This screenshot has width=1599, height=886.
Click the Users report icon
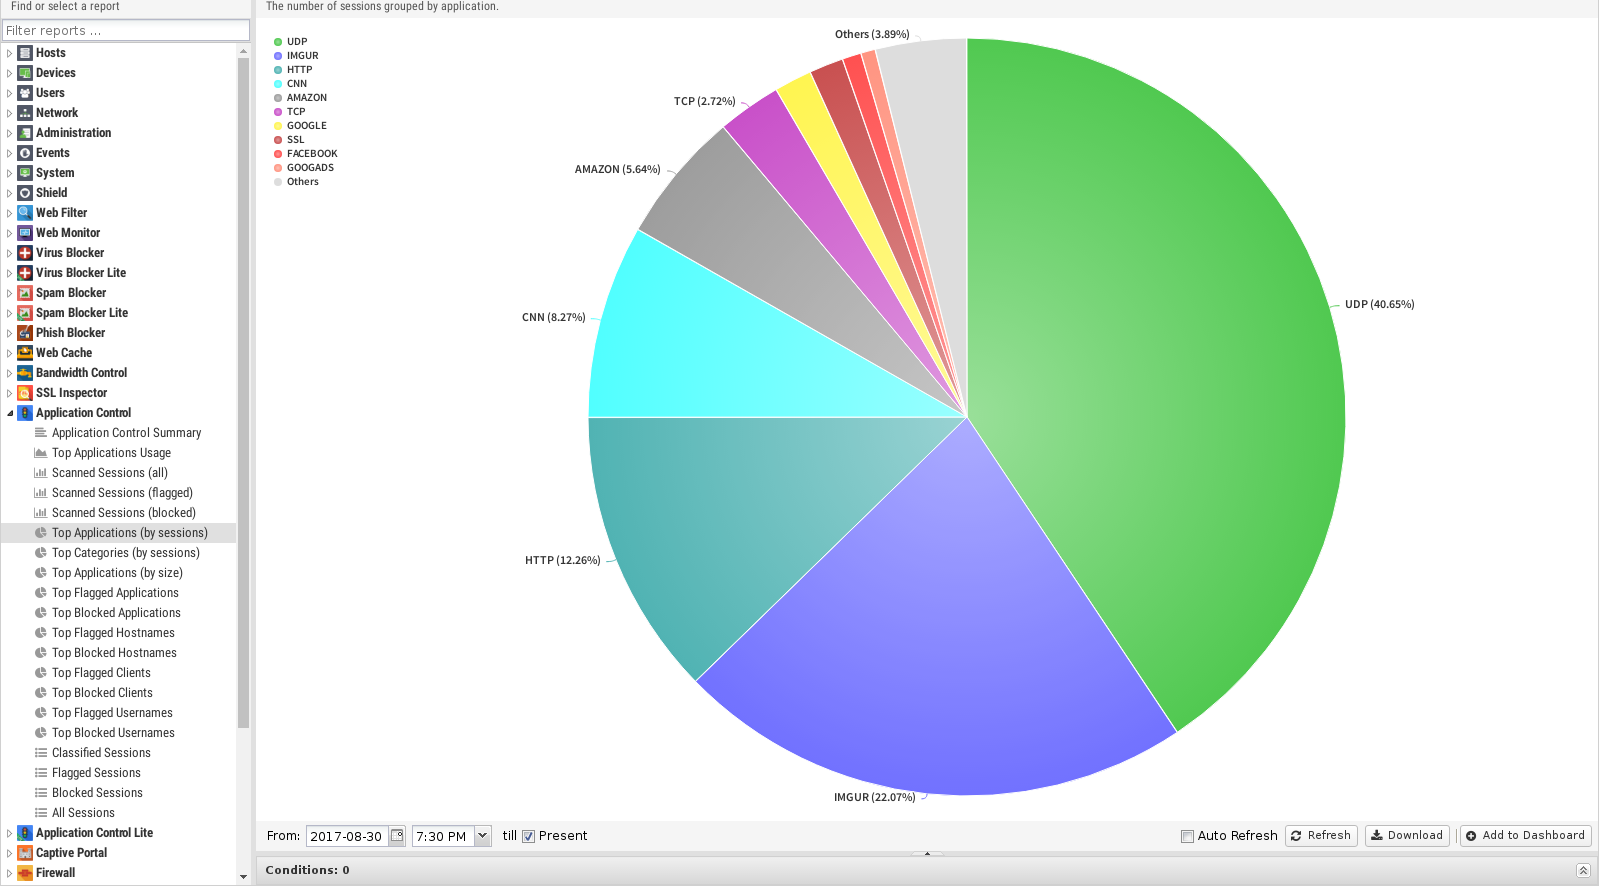tap(25, 93)
